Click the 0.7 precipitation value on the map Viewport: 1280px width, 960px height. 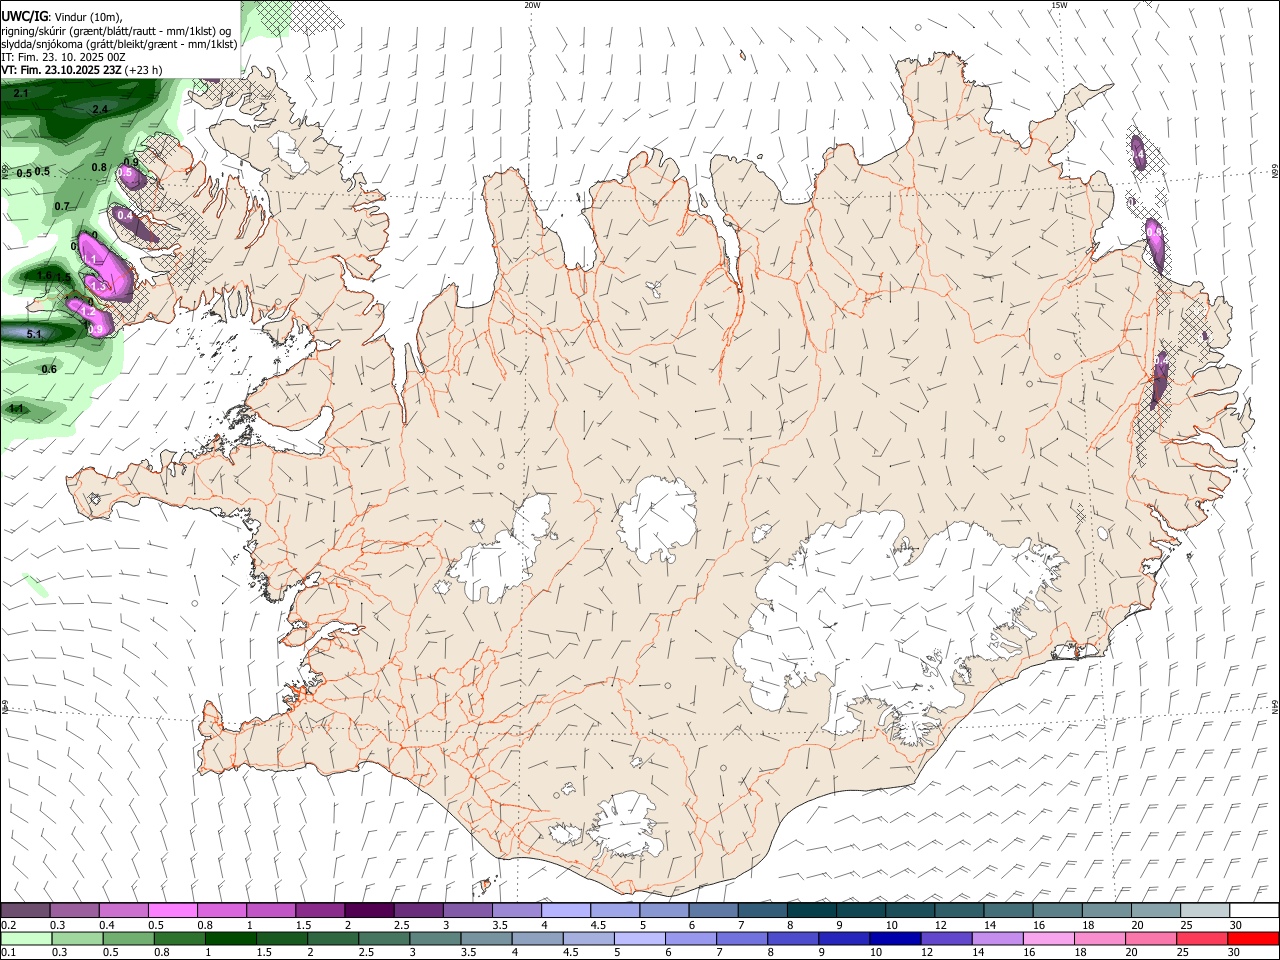point(62,206)
